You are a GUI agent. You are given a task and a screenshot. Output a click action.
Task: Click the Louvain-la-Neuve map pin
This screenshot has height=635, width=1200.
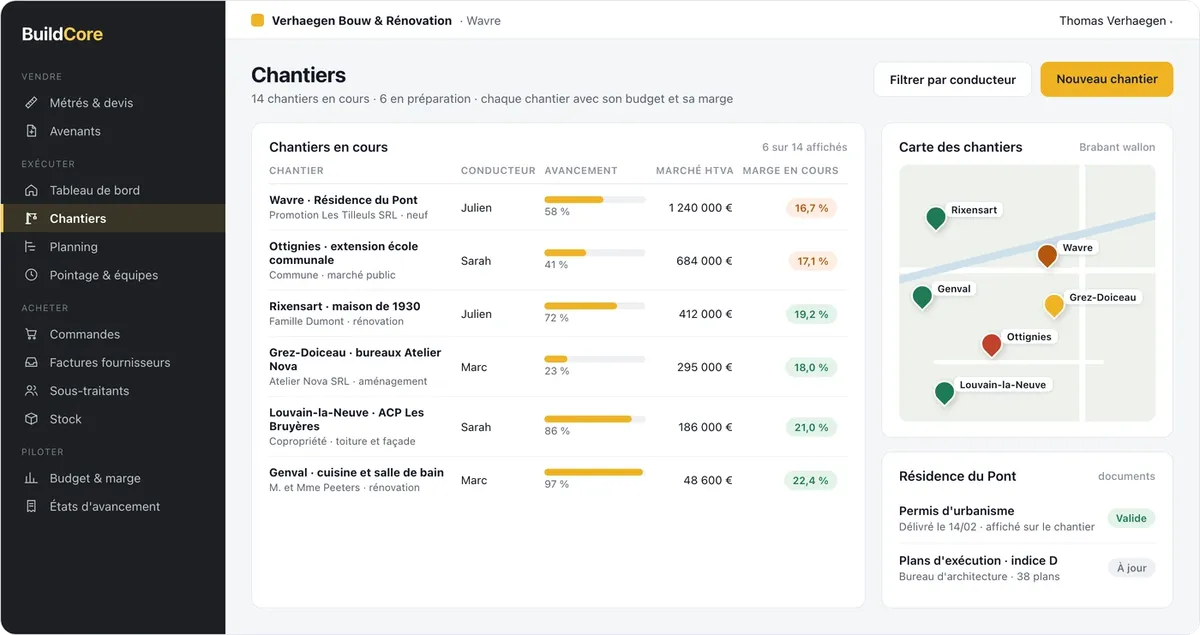(x=944, y=392)
